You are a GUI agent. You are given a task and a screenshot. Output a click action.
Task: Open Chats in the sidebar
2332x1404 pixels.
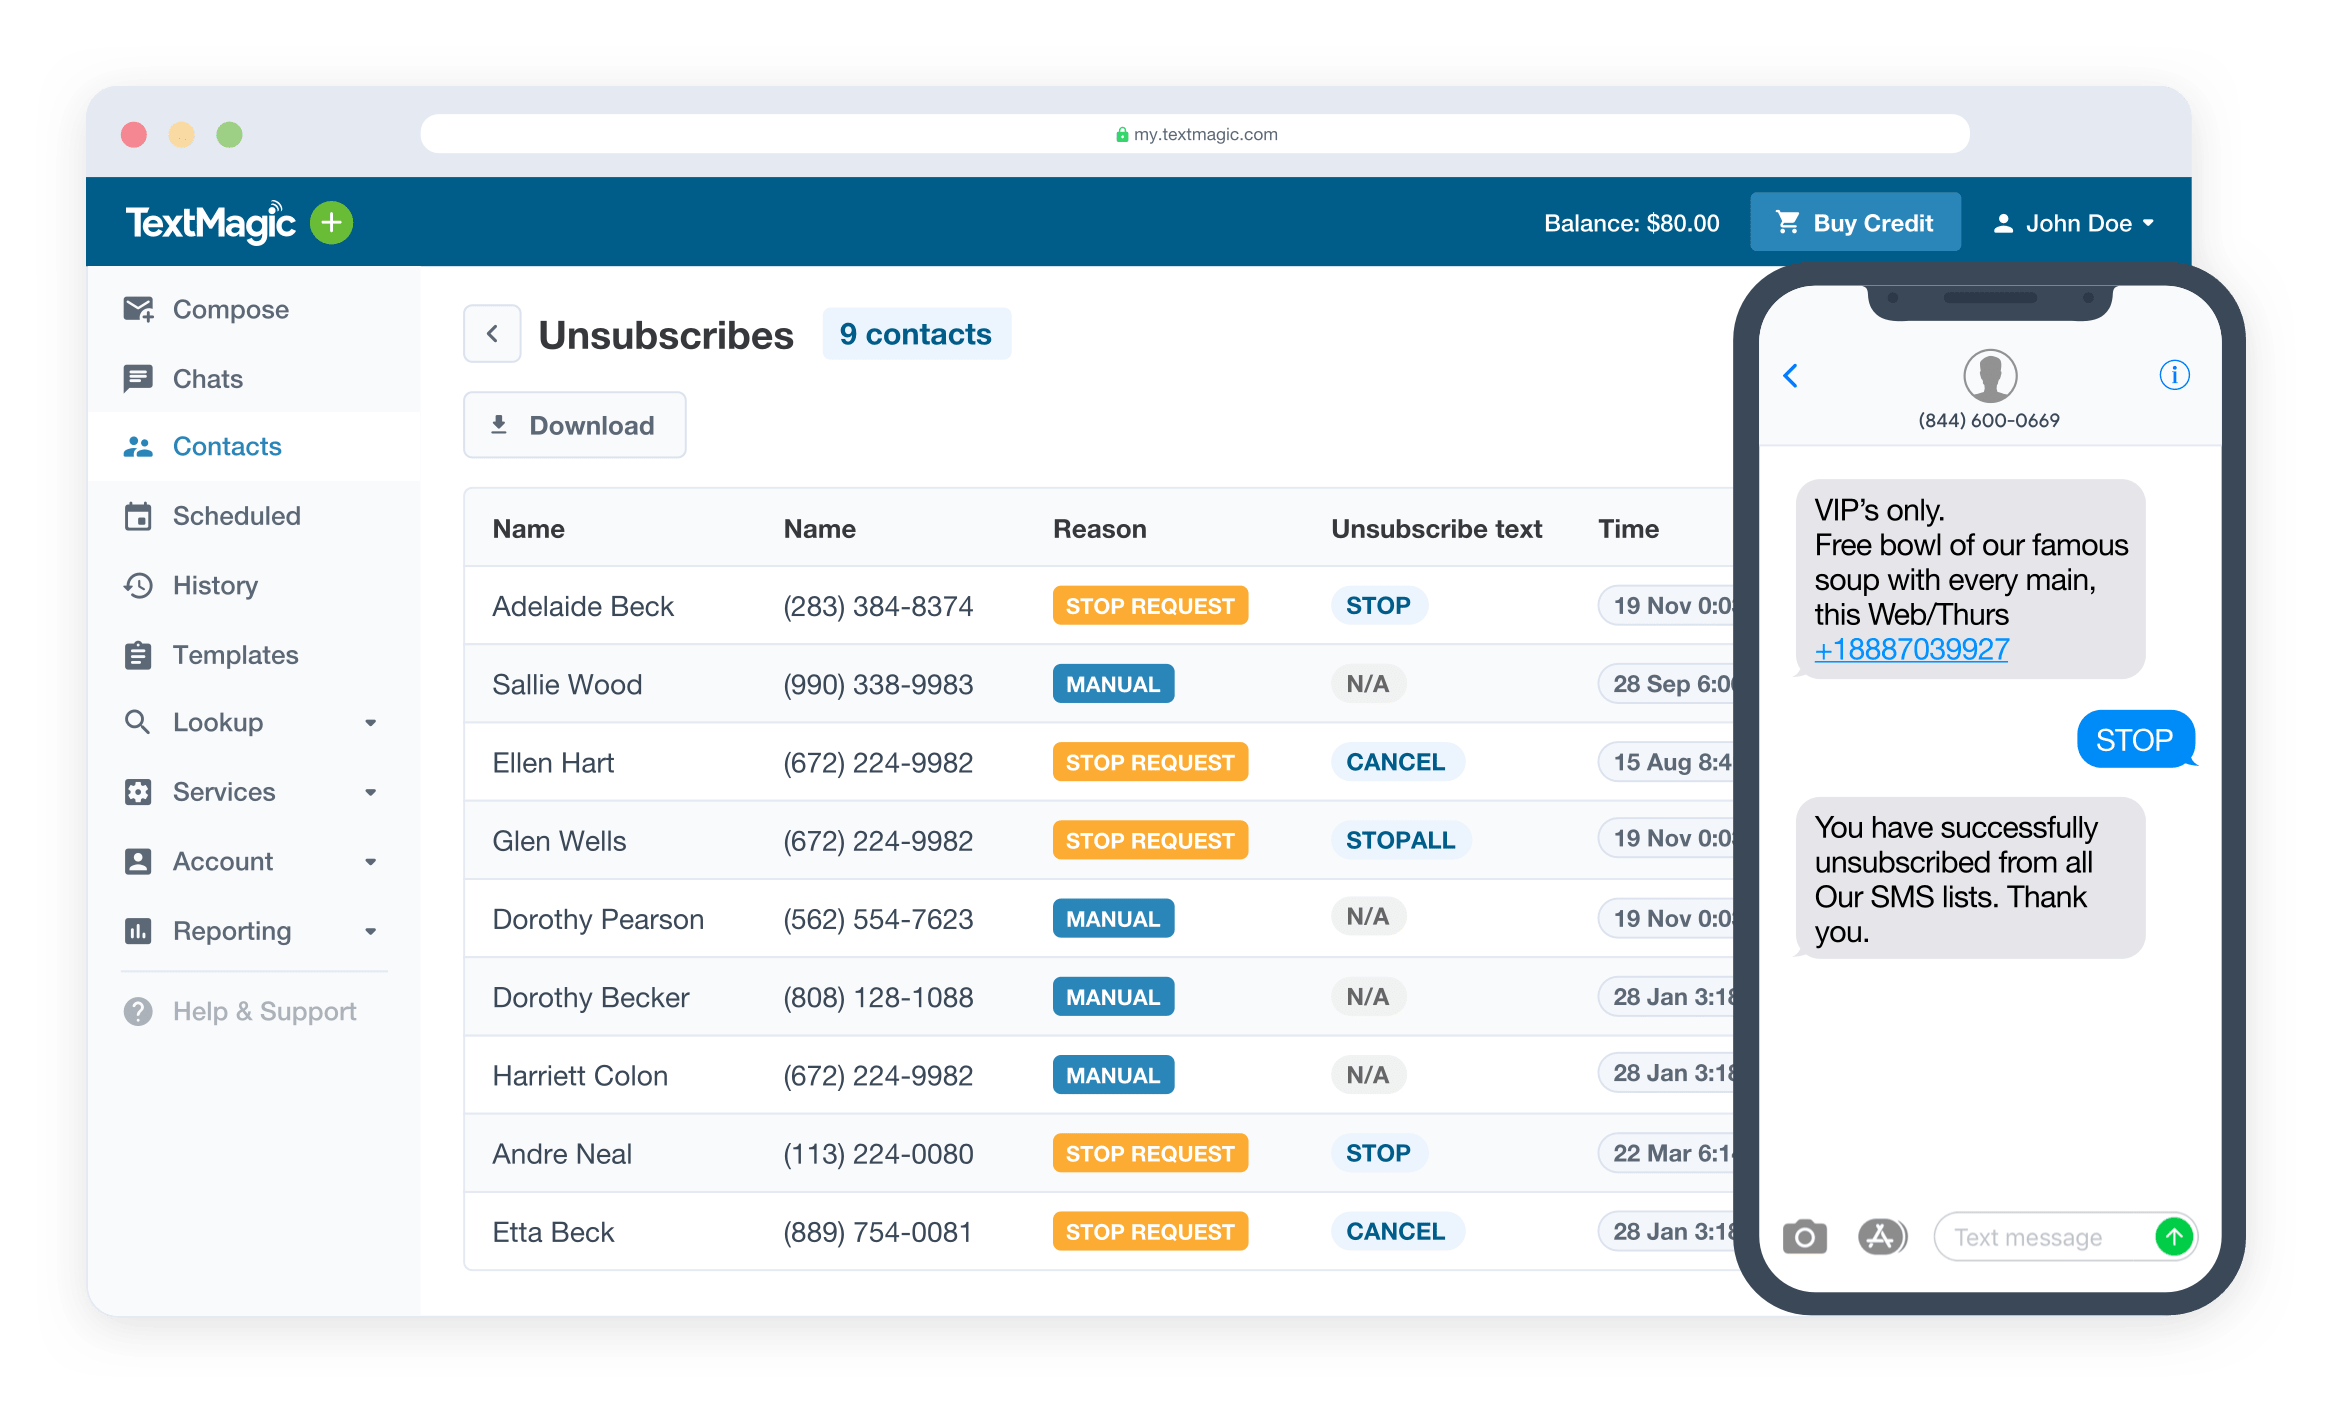click(x=253, y=378)
